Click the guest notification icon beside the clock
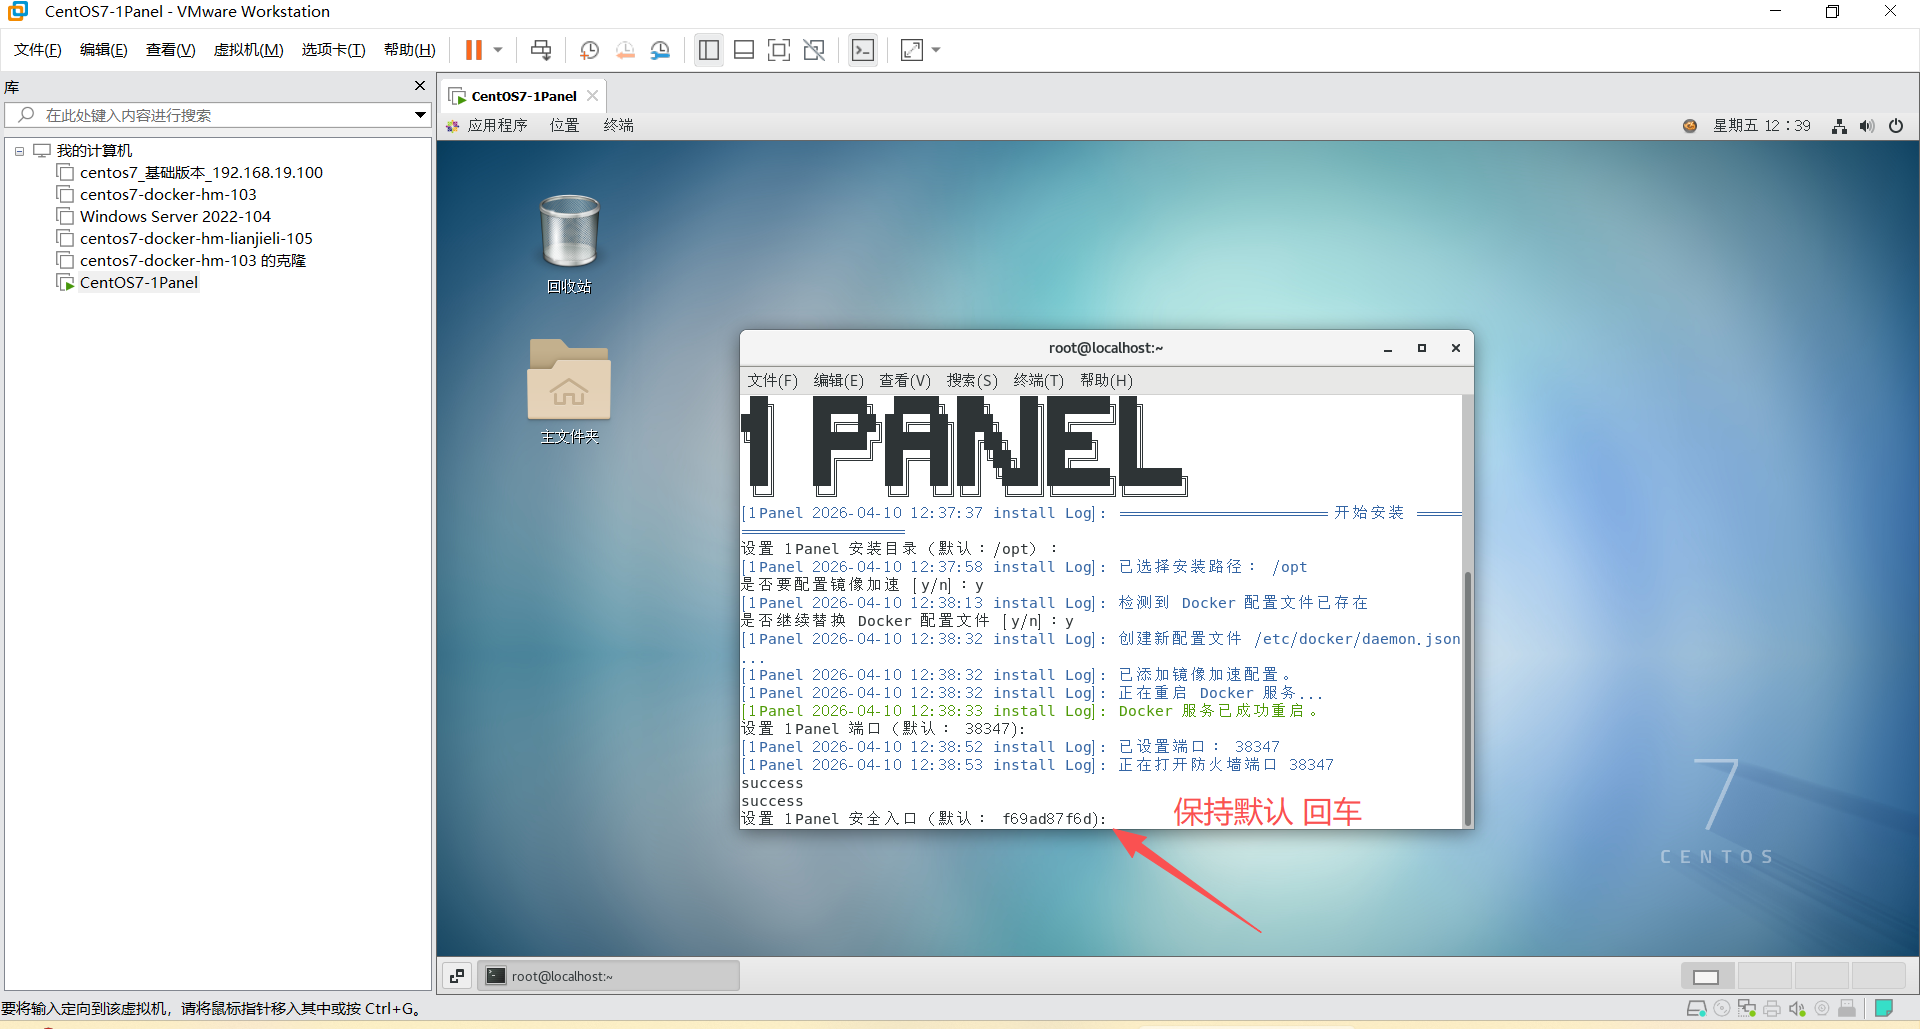The height and width of the screenshot is (1029, 1920). tap(1690, 126)
